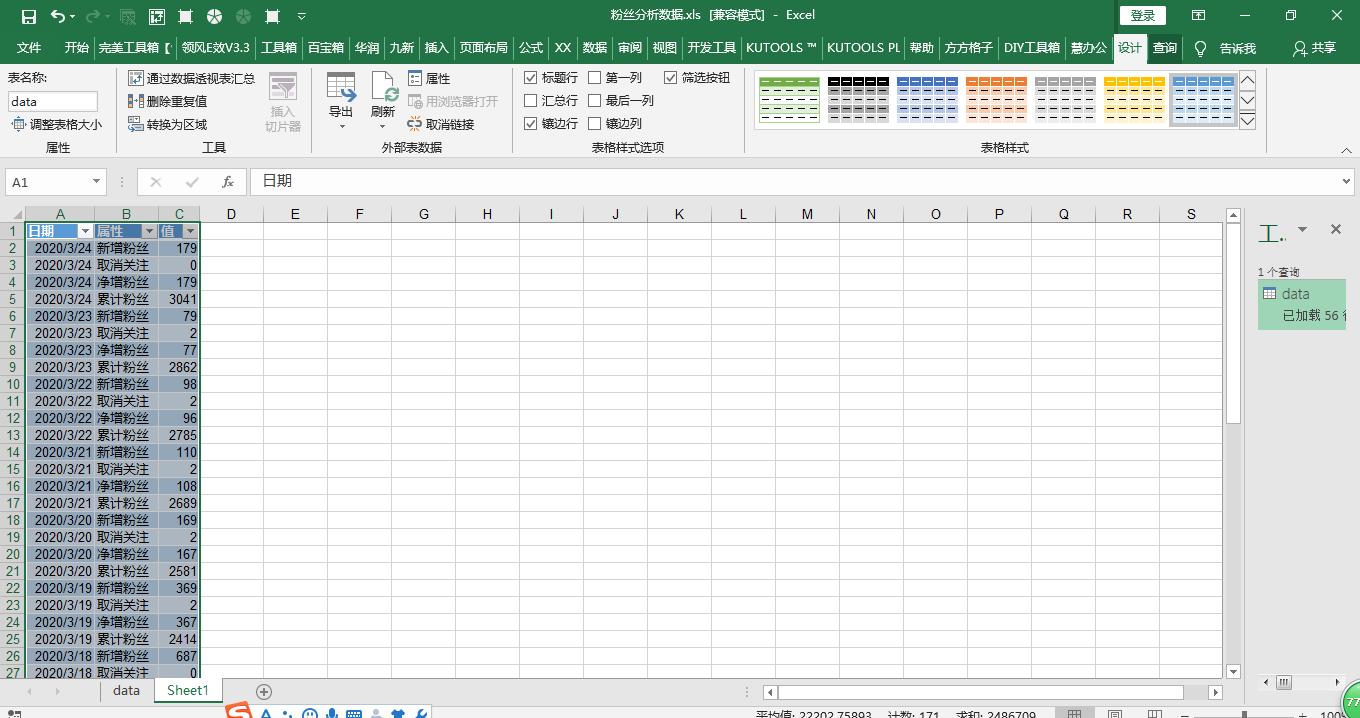Enable the Total Row (汇总行) checkbox
This screenshot has height=718, width=1360.
531,100
